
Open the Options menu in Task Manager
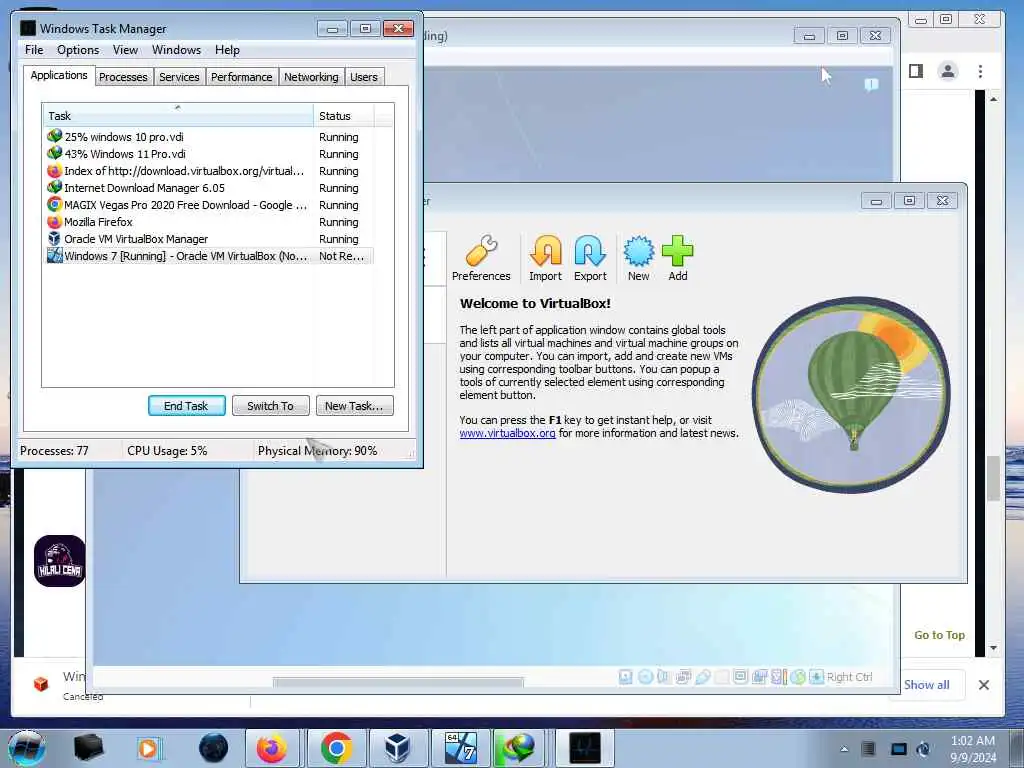coord(78,50)
